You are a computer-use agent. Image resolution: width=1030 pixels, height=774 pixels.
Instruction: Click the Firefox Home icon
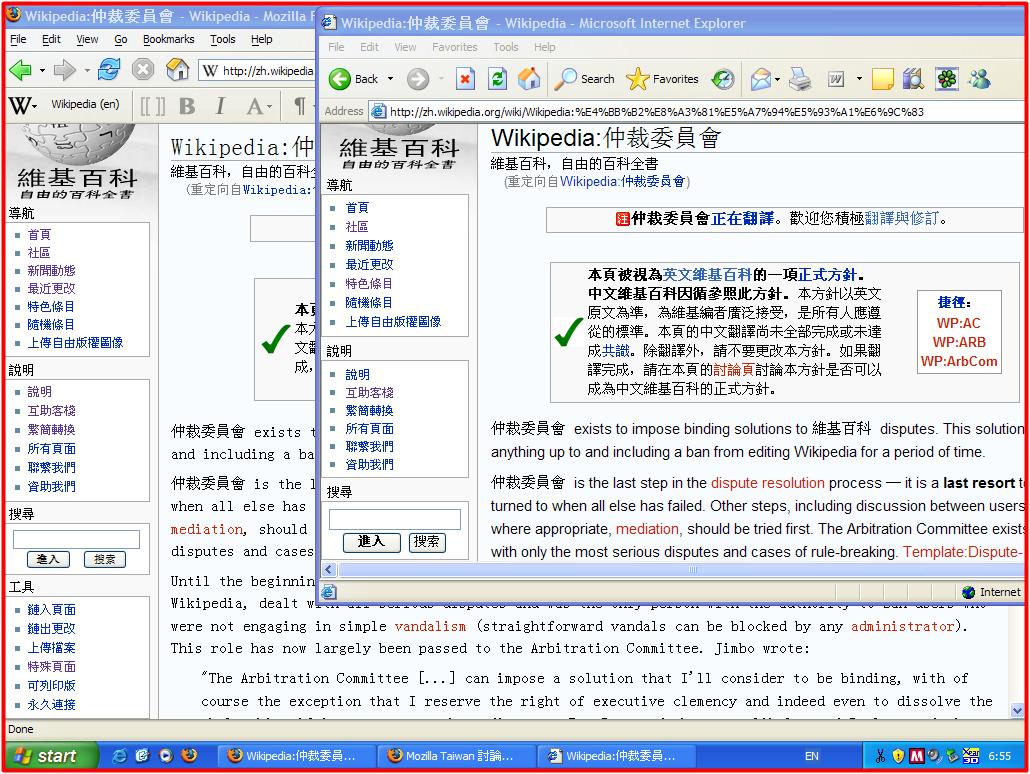(x=177, y=70)
